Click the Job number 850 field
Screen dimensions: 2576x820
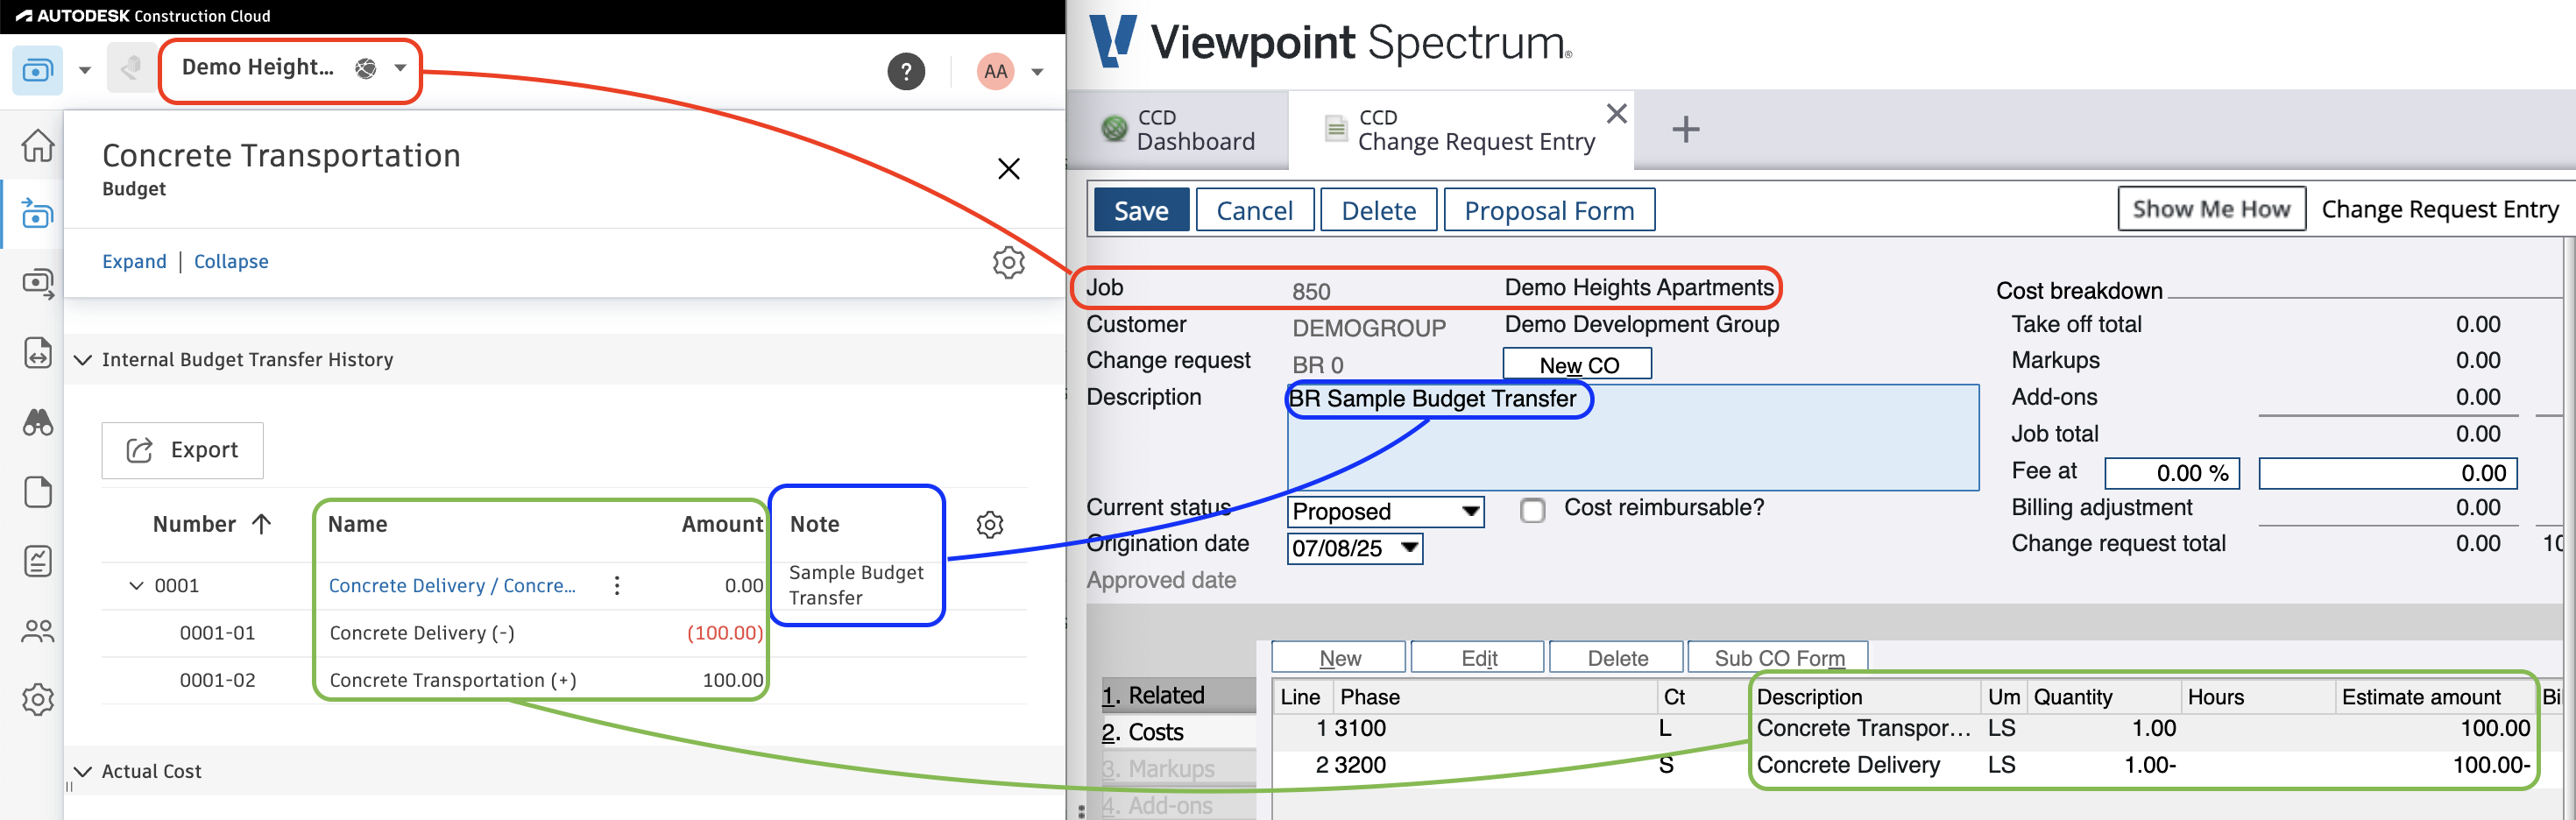tap(1310, 291)
